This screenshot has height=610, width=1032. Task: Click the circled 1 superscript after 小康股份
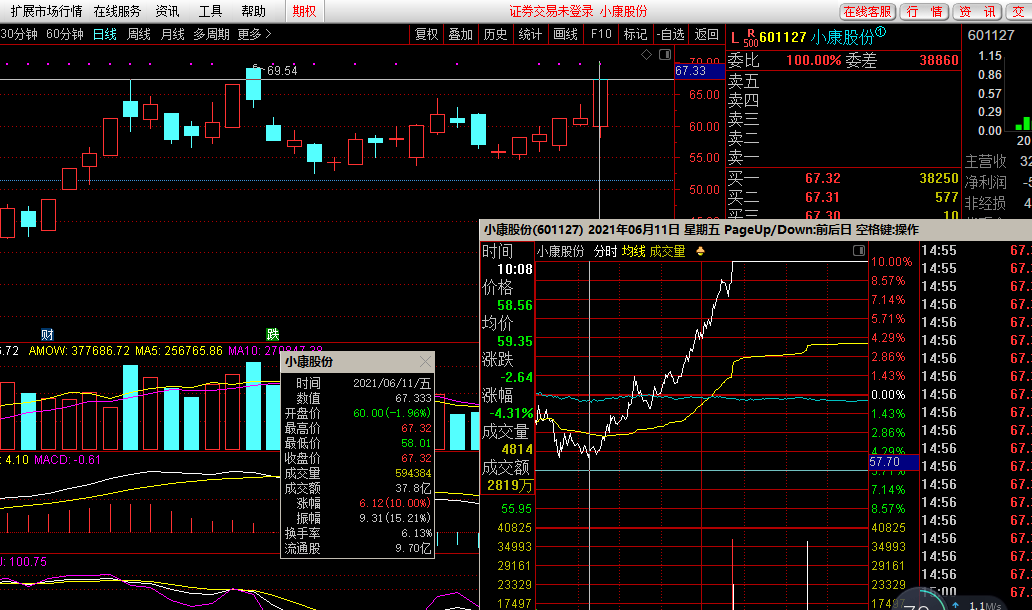pyautogui.click(x=881, y=32)
